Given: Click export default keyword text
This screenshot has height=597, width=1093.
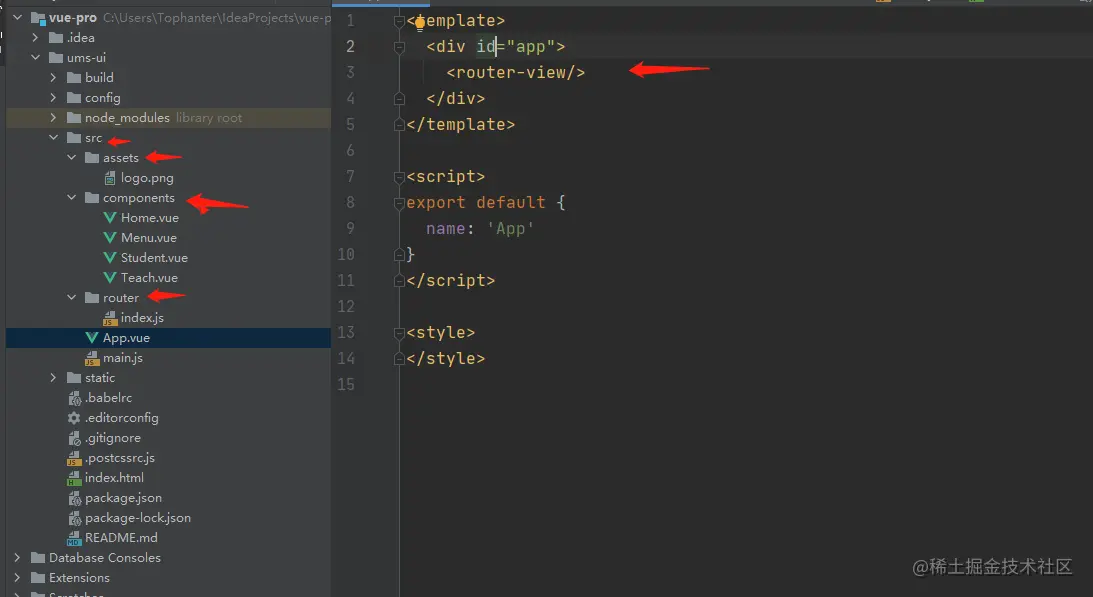Looking at the screenshot, I should 476,203.
